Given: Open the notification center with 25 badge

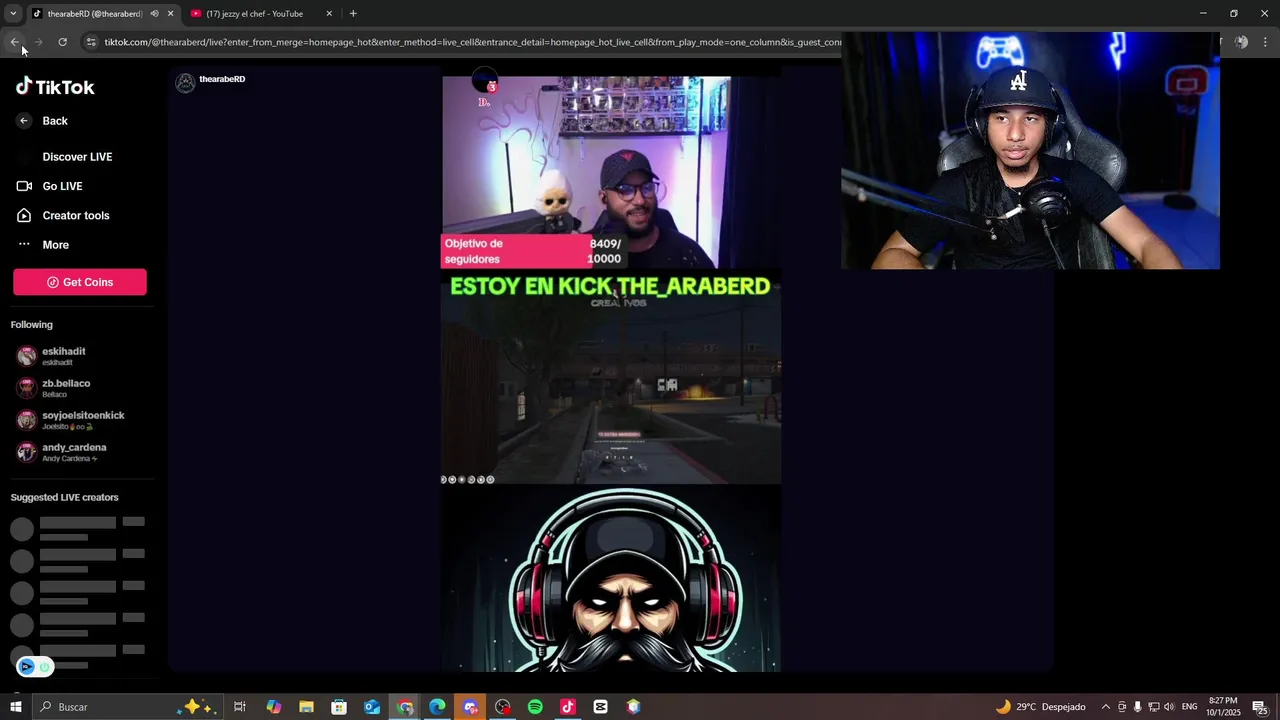Looking at the screenshot, I should pyautogui.click(x=1260, y=708).
